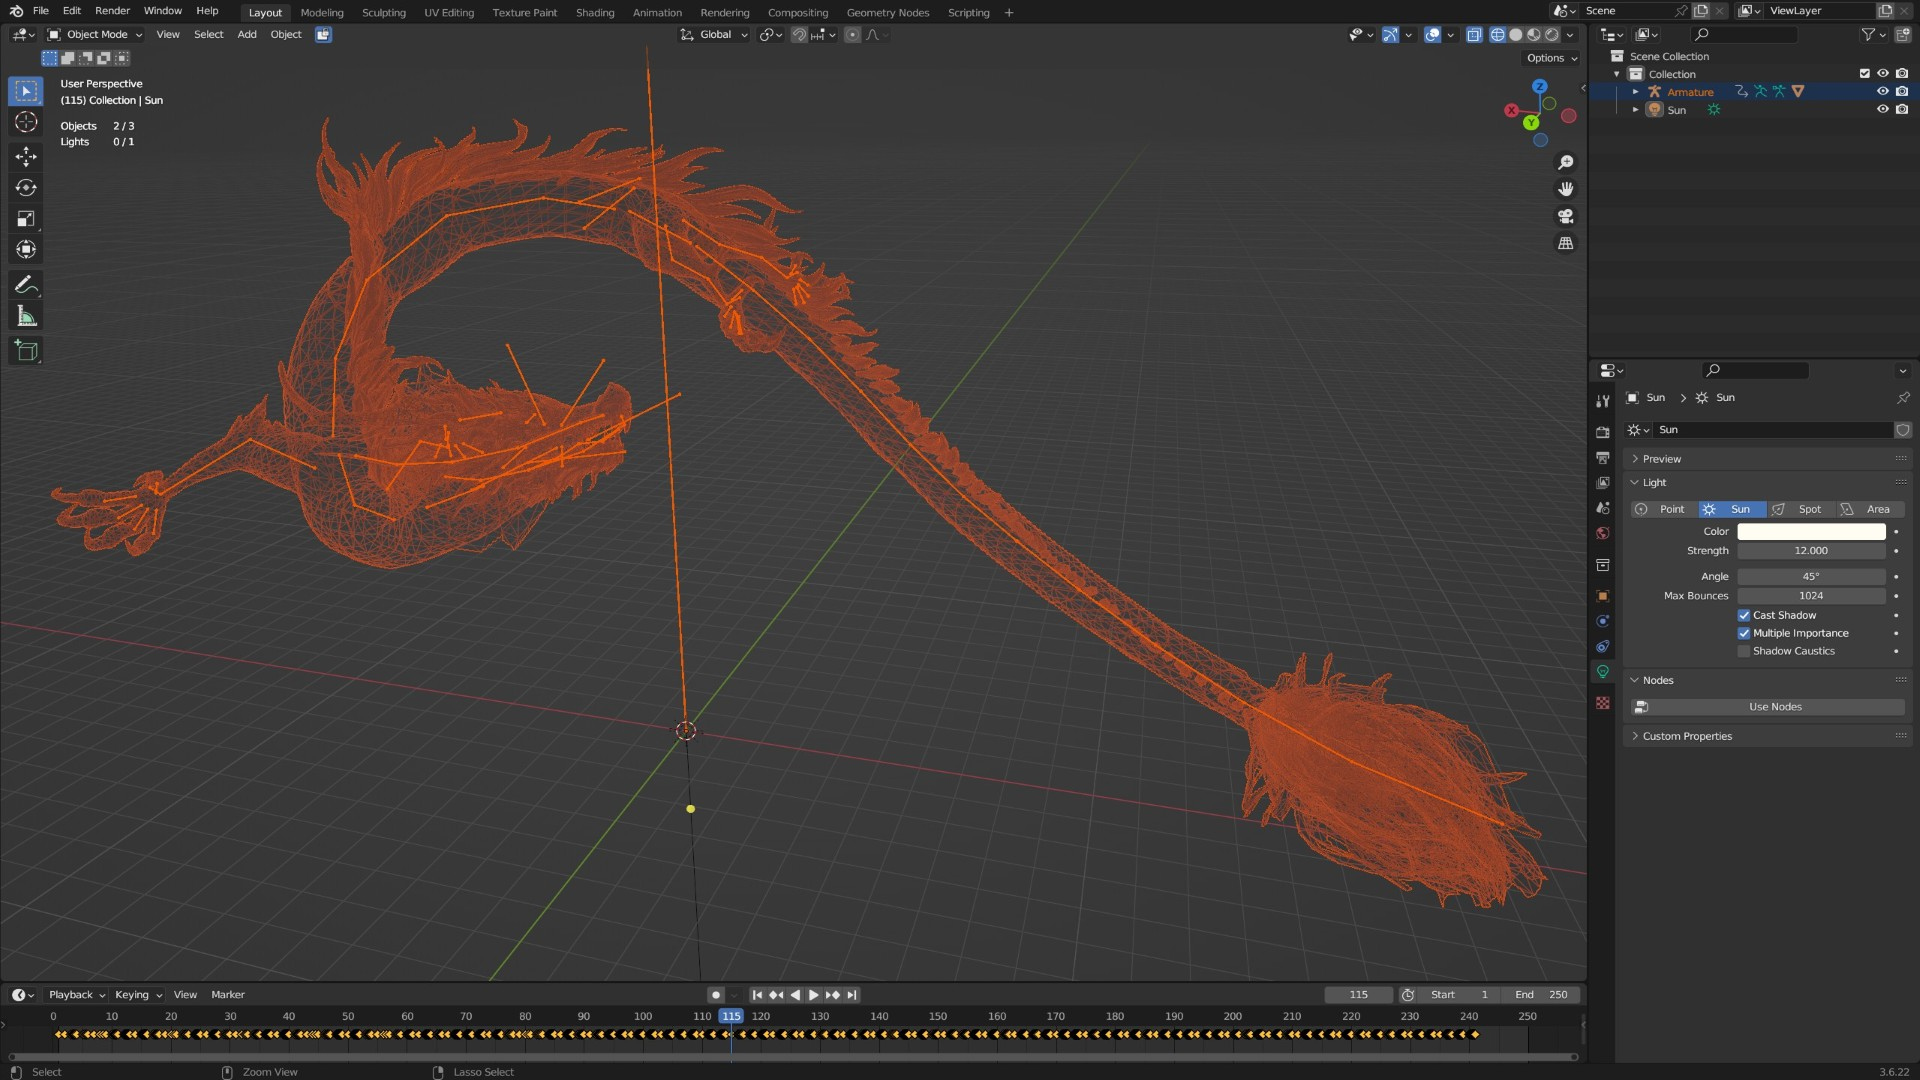Select the Add Cube tool
The width and height of the screenshot is (1920, 1080).
pyautogui.click(x=26, y=351)
